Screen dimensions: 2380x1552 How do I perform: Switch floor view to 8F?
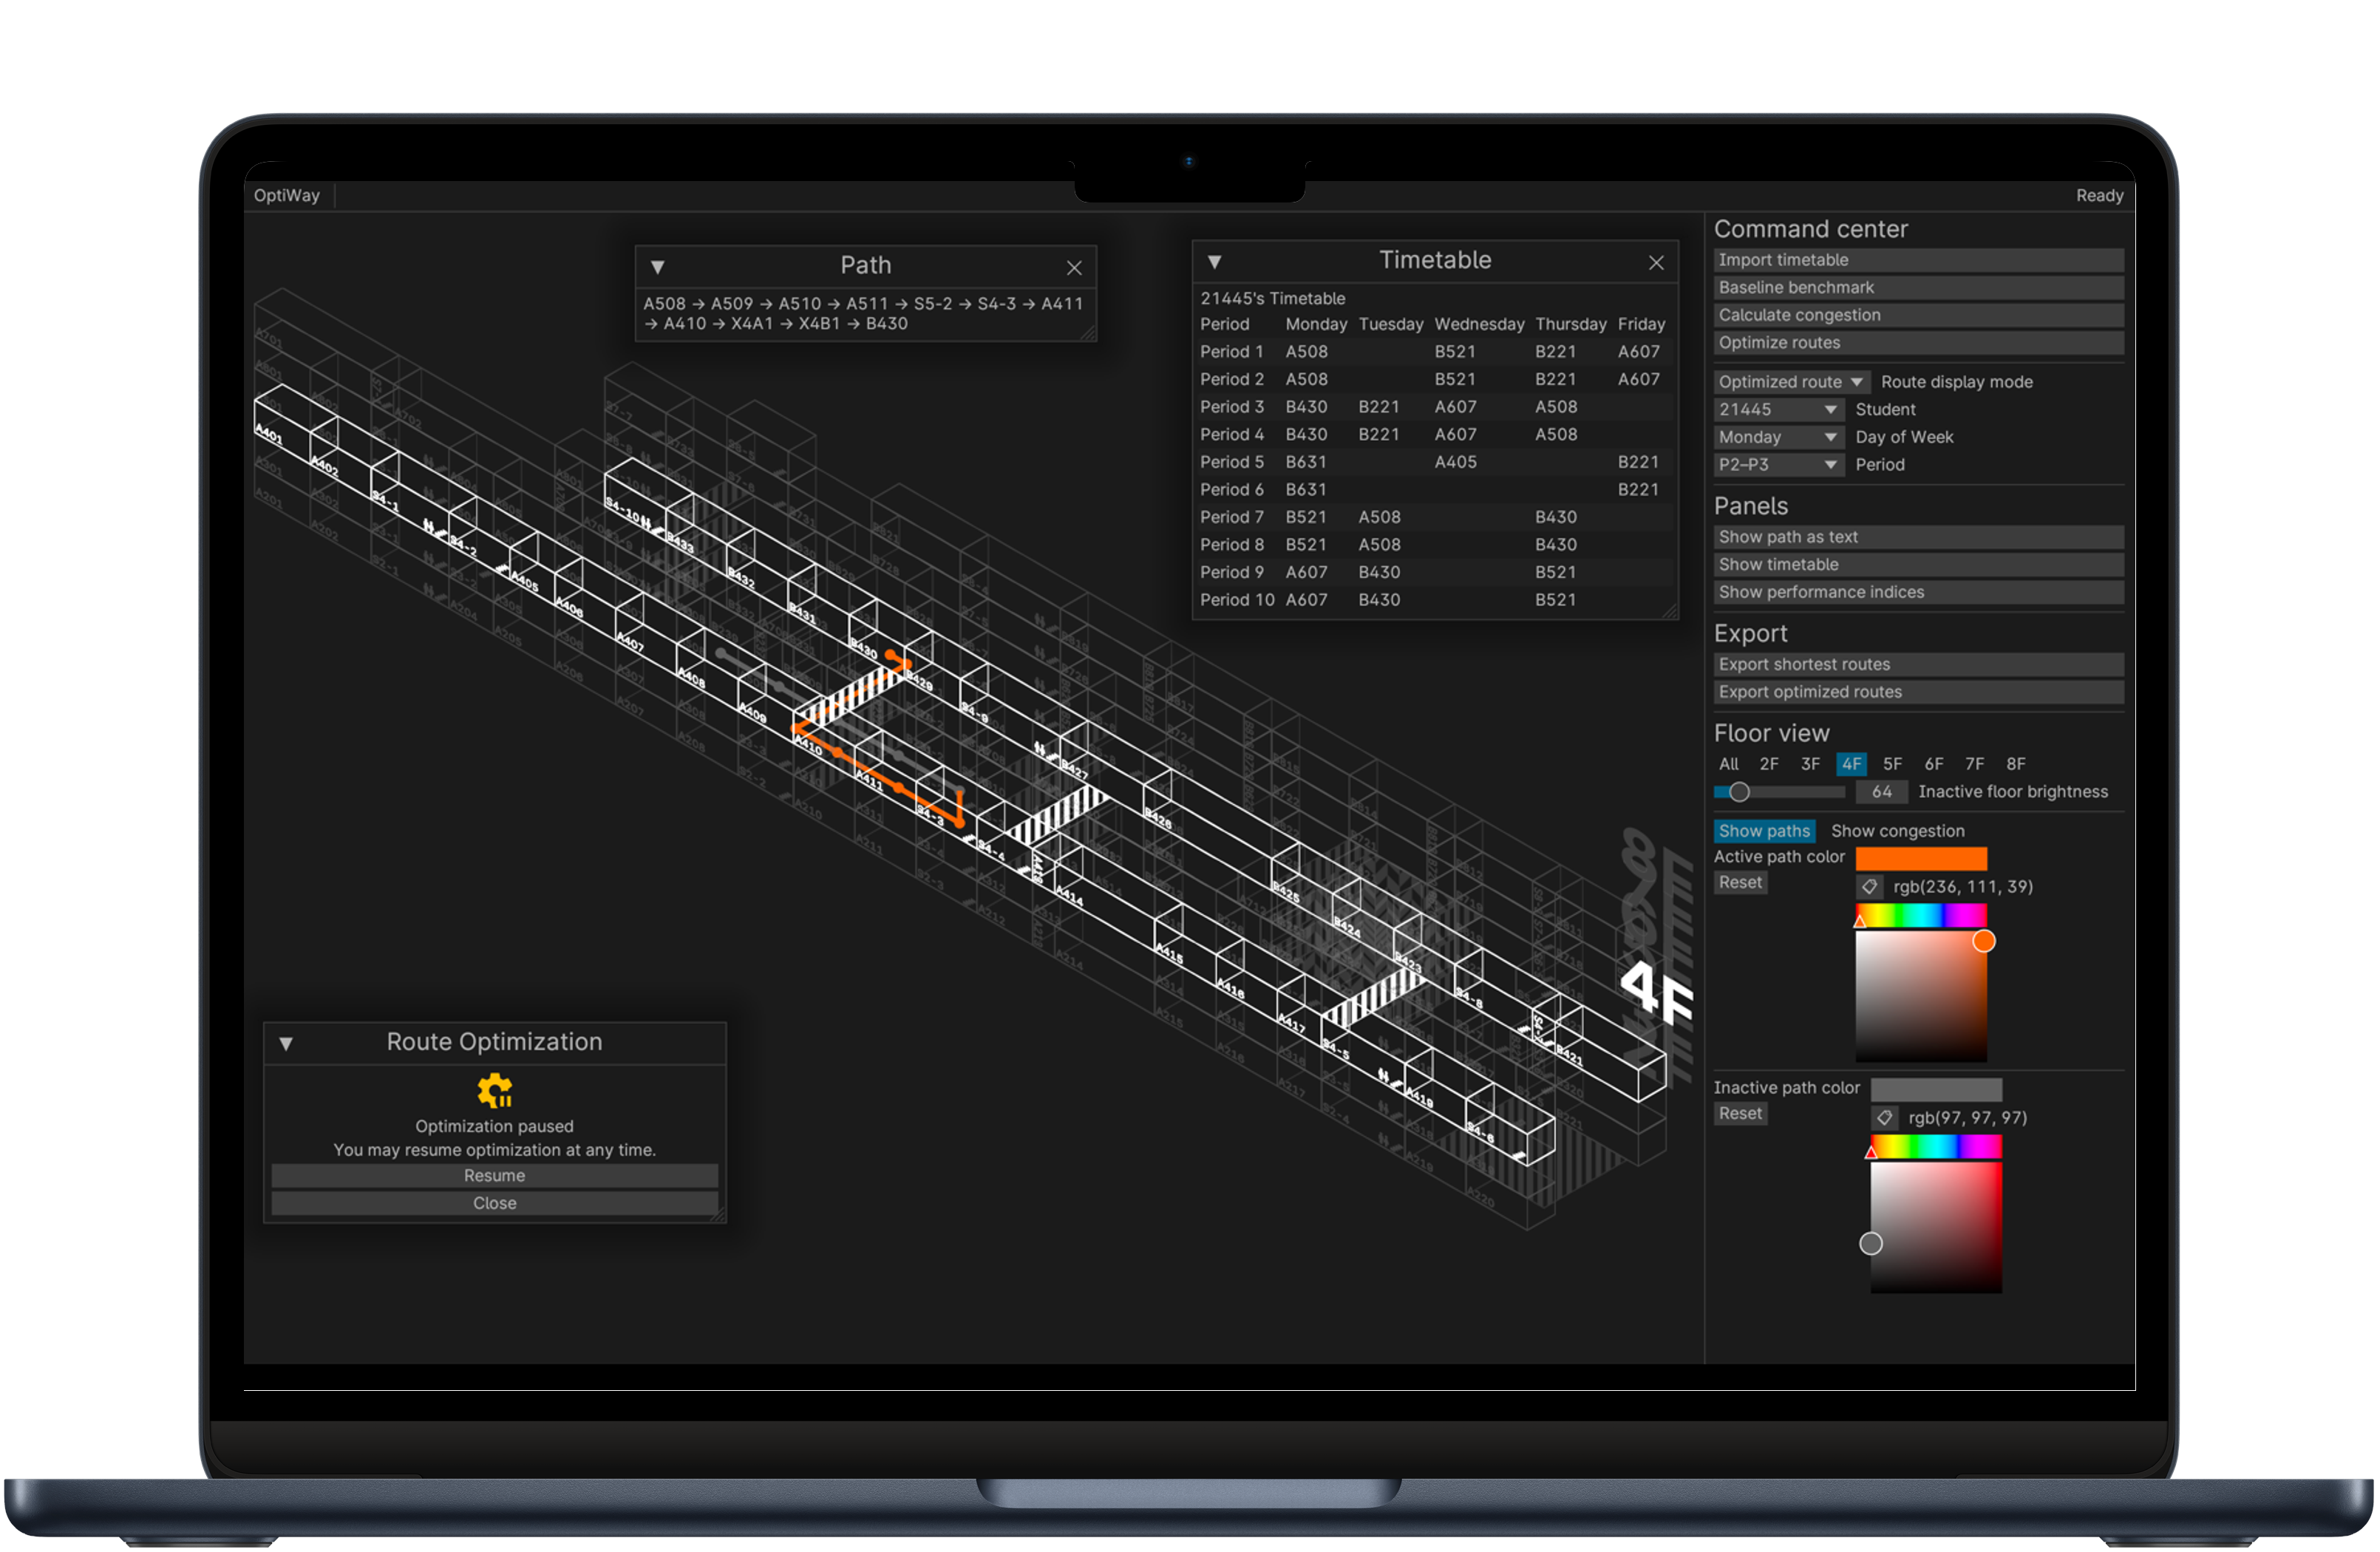click(2015, 764)
